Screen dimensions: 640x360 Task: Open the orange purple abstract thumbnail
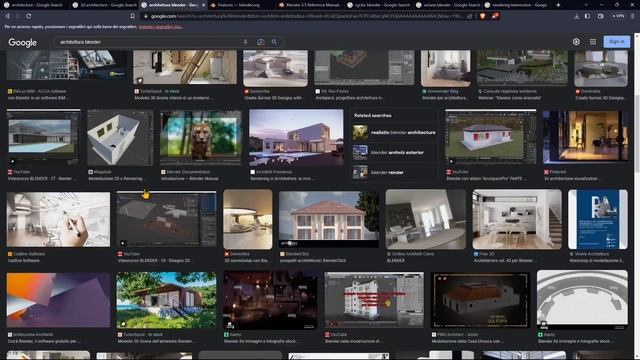click(58, 300)
